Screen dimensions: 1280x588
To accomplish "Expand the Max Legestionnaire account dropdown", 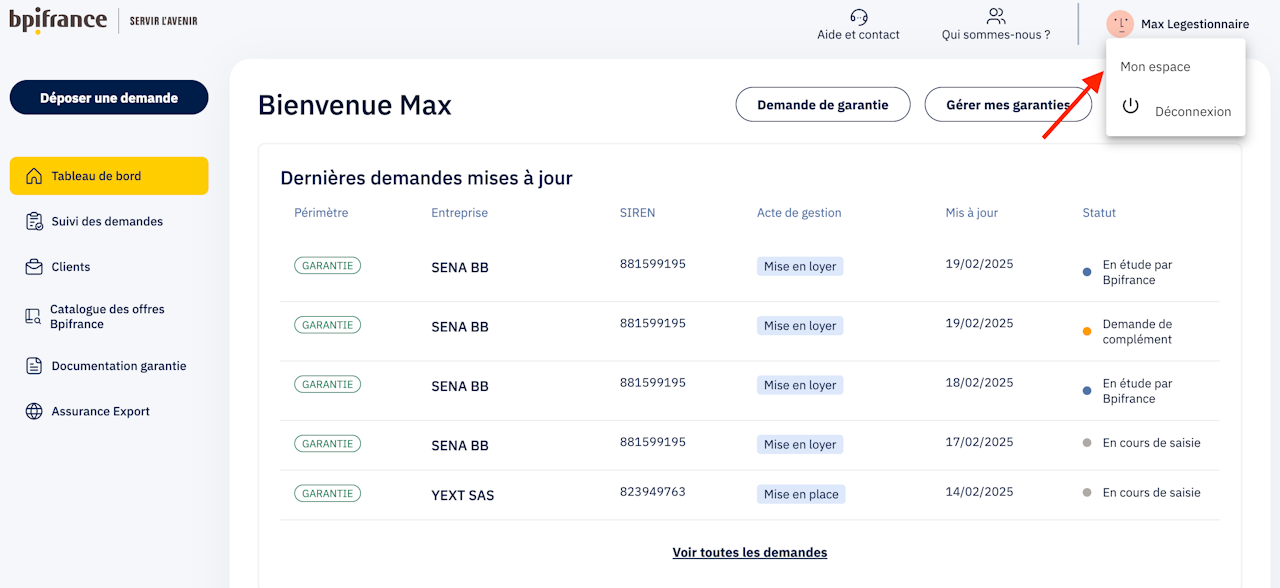I will 1194,24.
